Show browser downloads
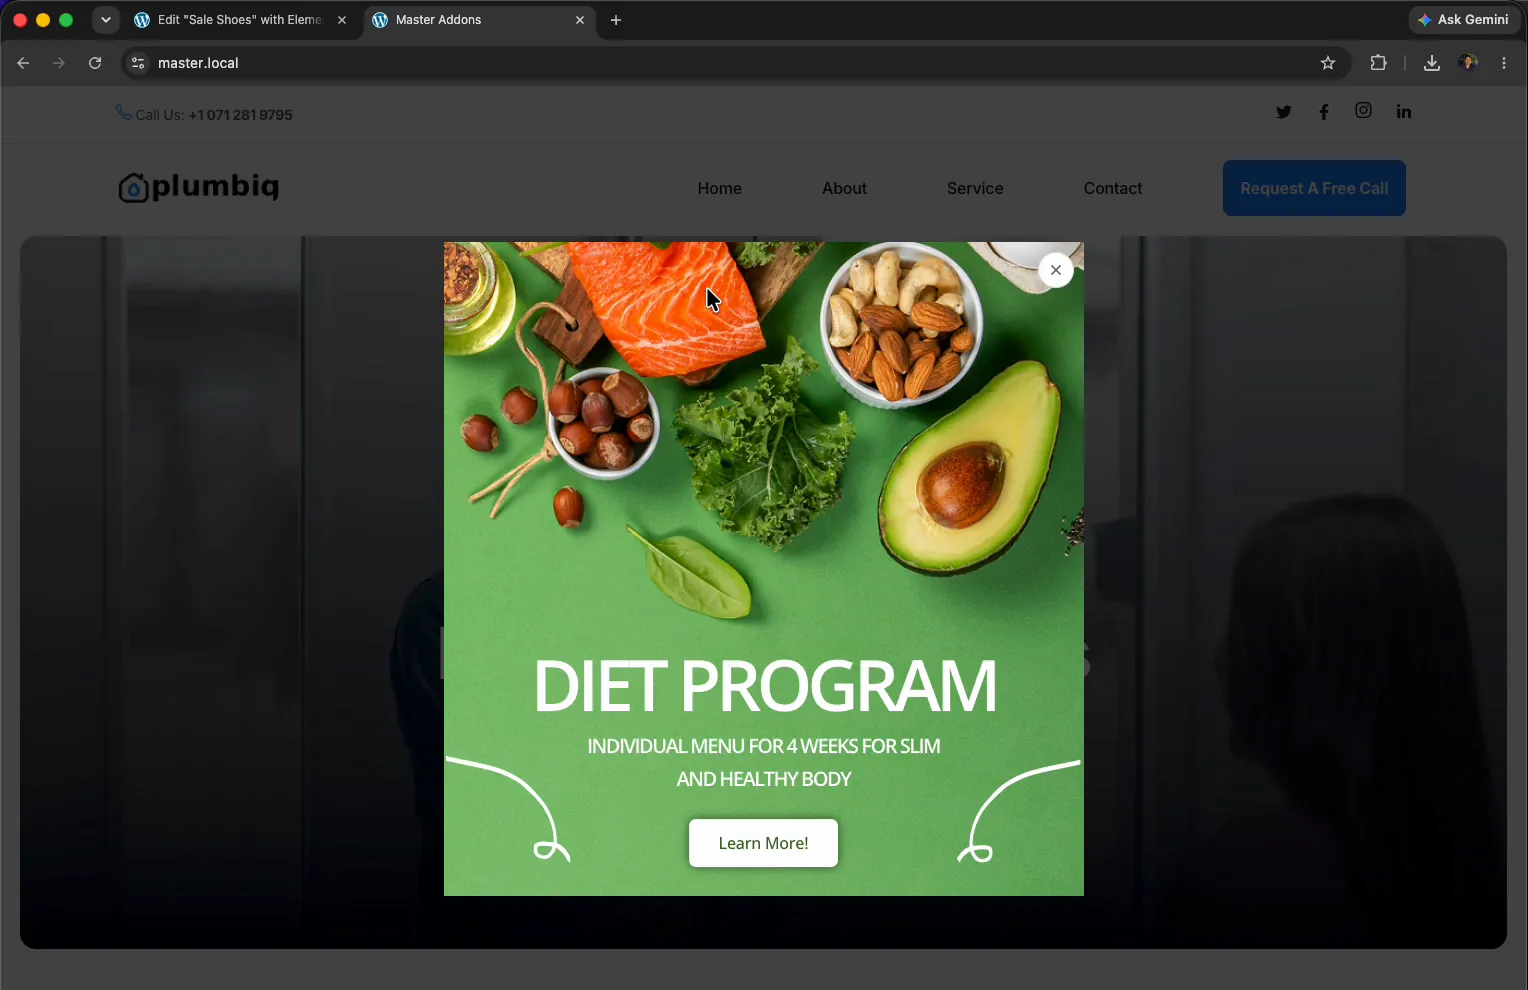The width and height of the screenshot is (1528, 990). [1432, 63]
